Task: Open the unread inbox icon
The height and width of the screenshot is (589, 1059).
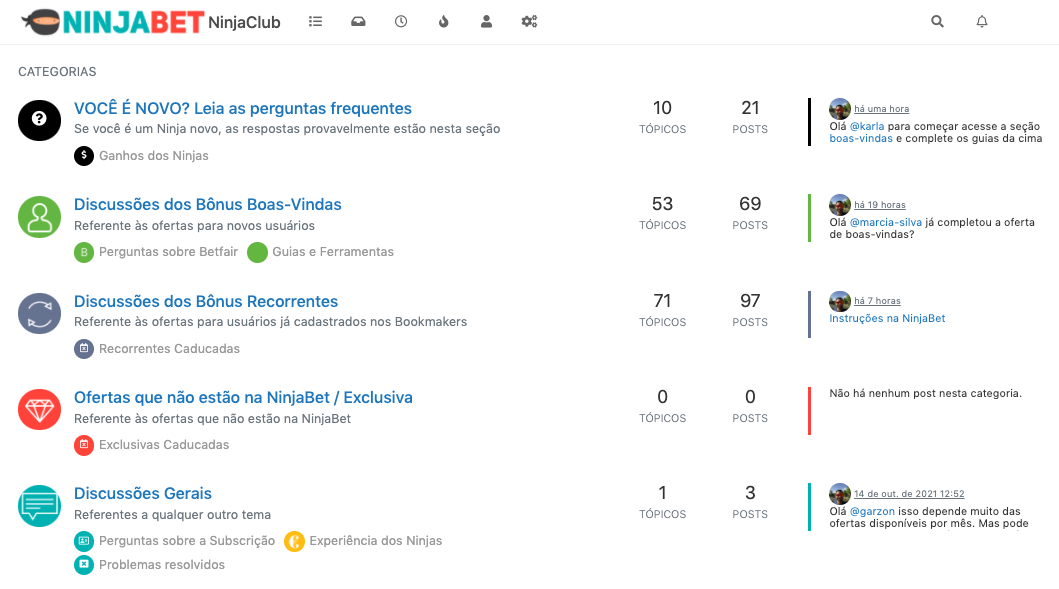Action: point(358,21)
